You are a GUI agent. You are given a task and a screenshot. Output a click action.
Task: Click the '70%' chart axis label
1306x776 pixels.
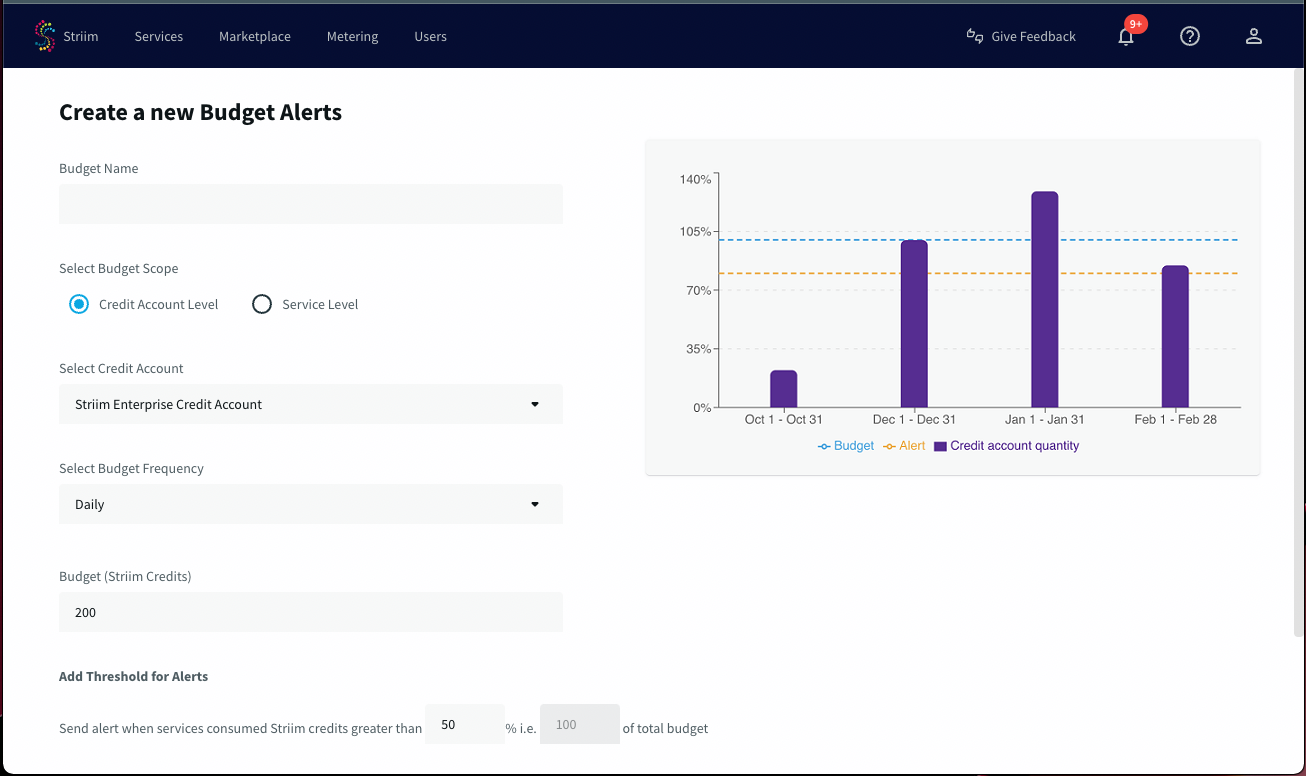point(698,290)
